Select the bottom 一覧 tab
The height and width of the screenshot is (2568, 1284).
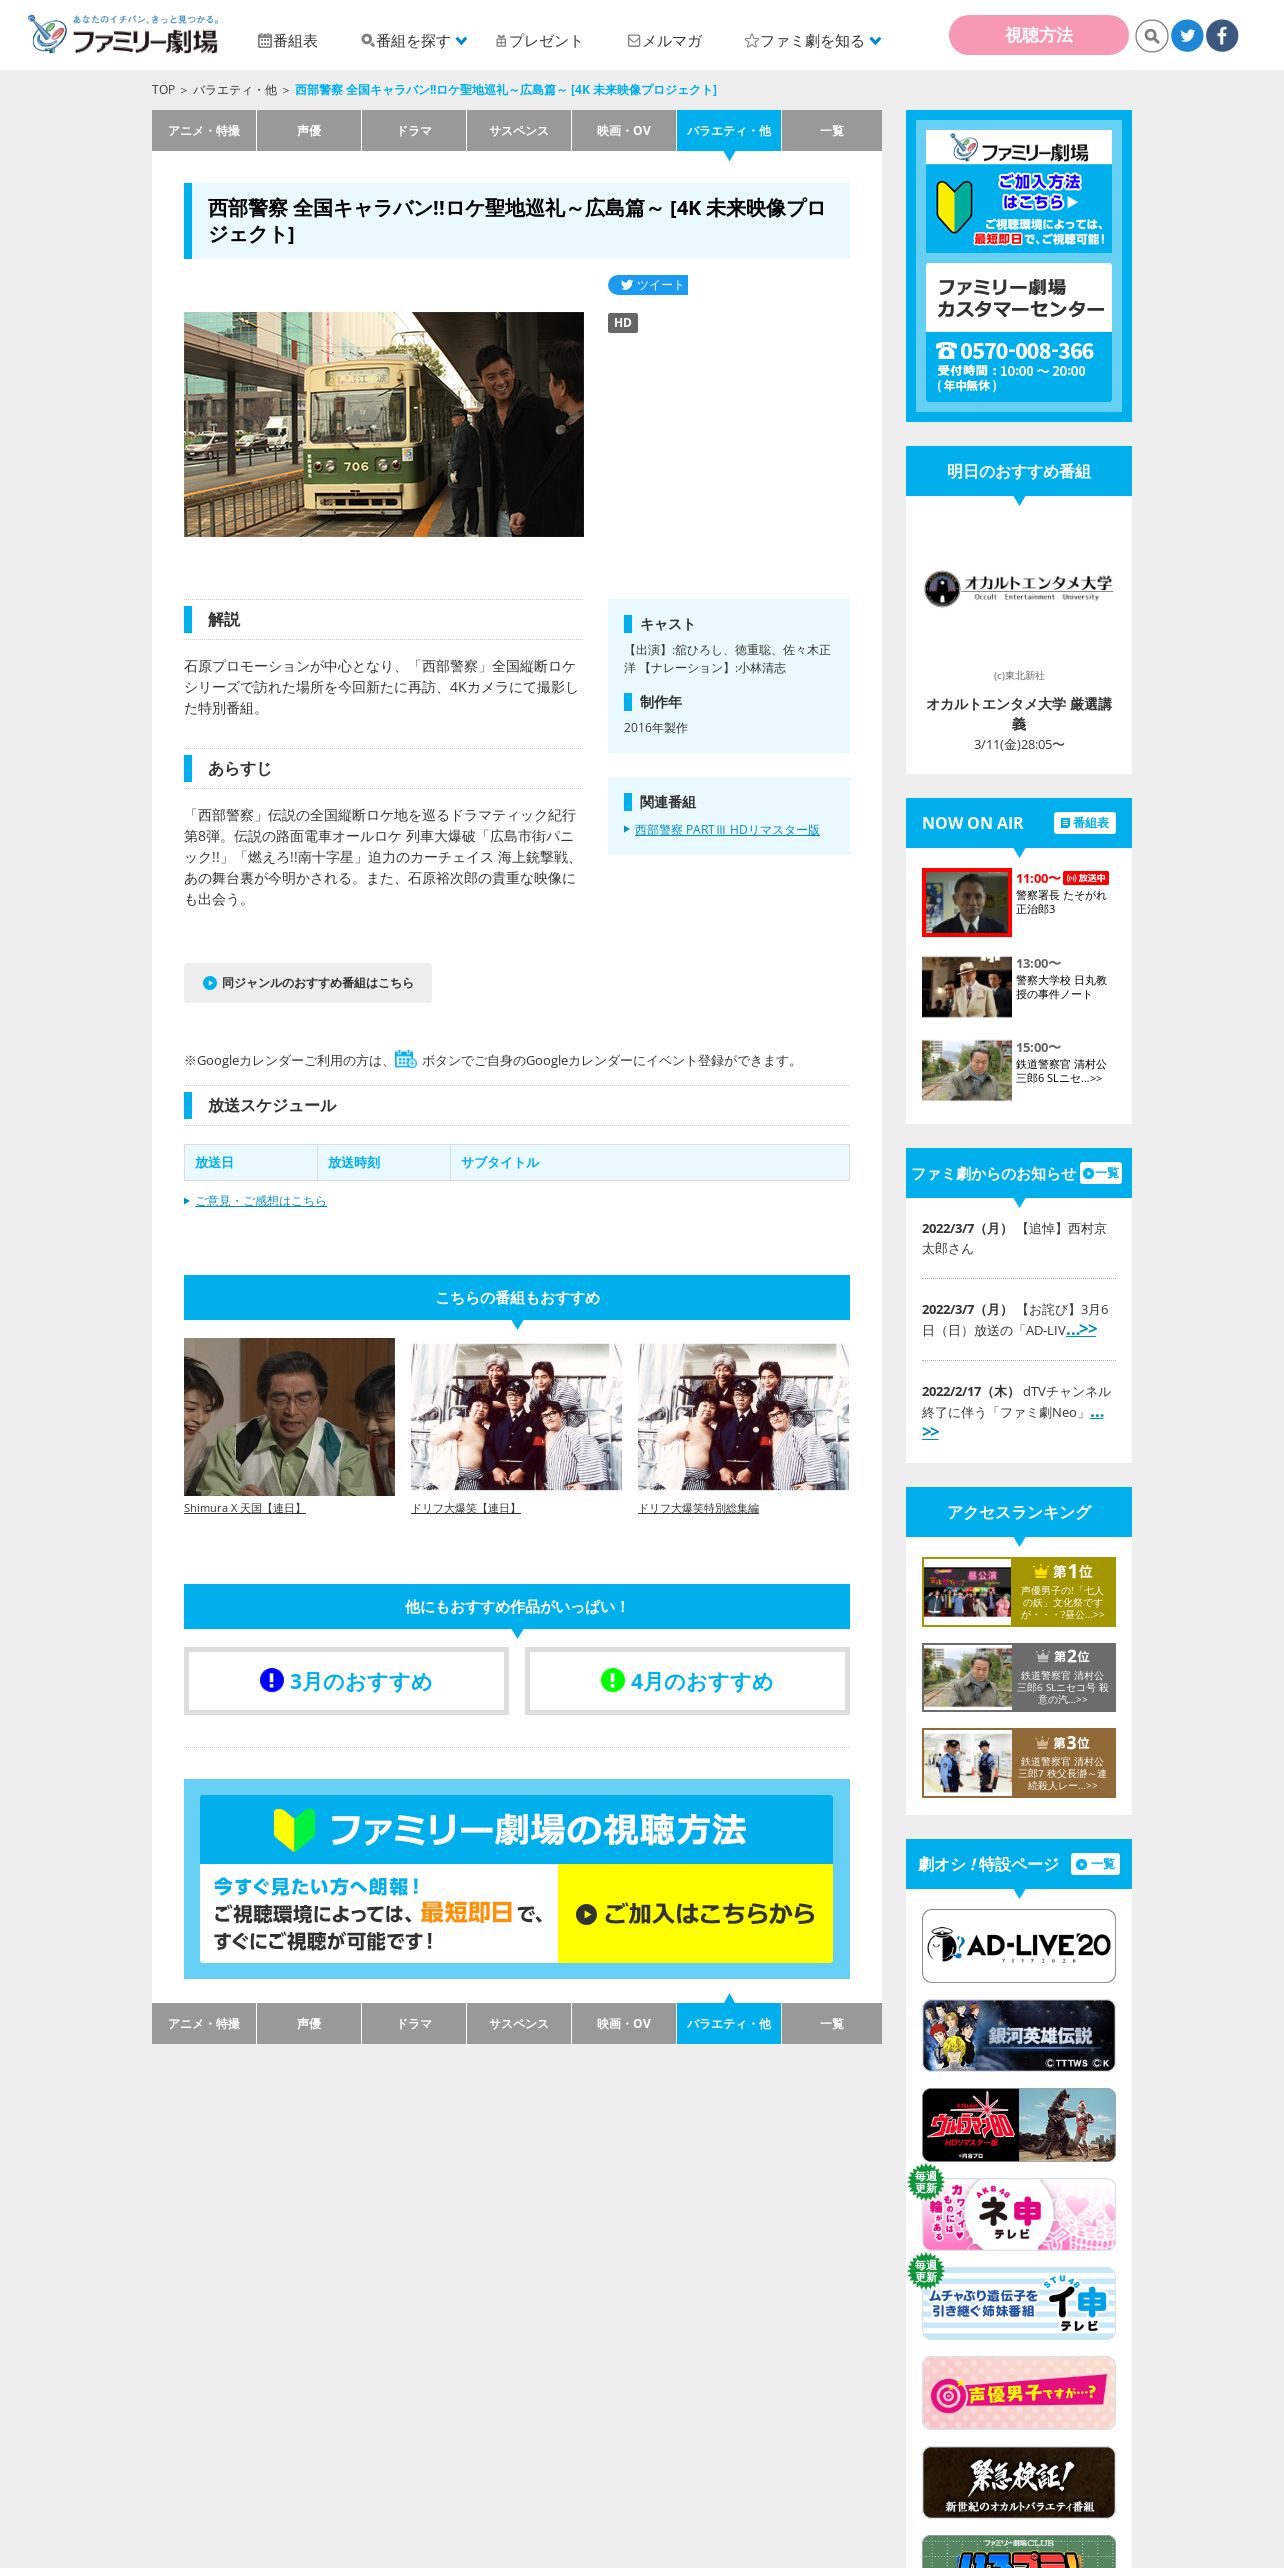[832, 2024]
